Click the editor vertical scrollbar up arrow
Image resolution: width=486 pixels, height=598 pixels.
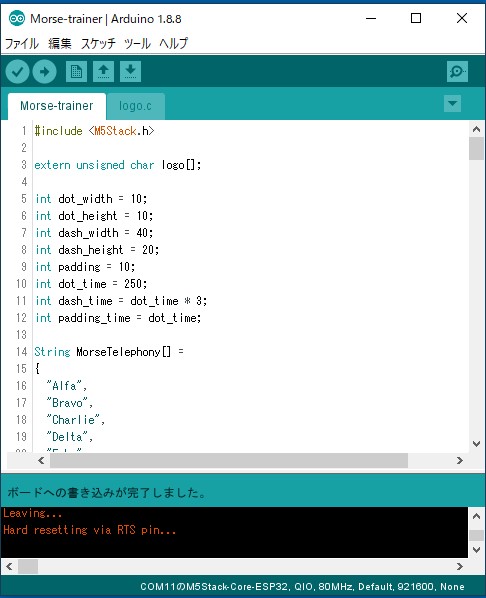click(476, 129)
